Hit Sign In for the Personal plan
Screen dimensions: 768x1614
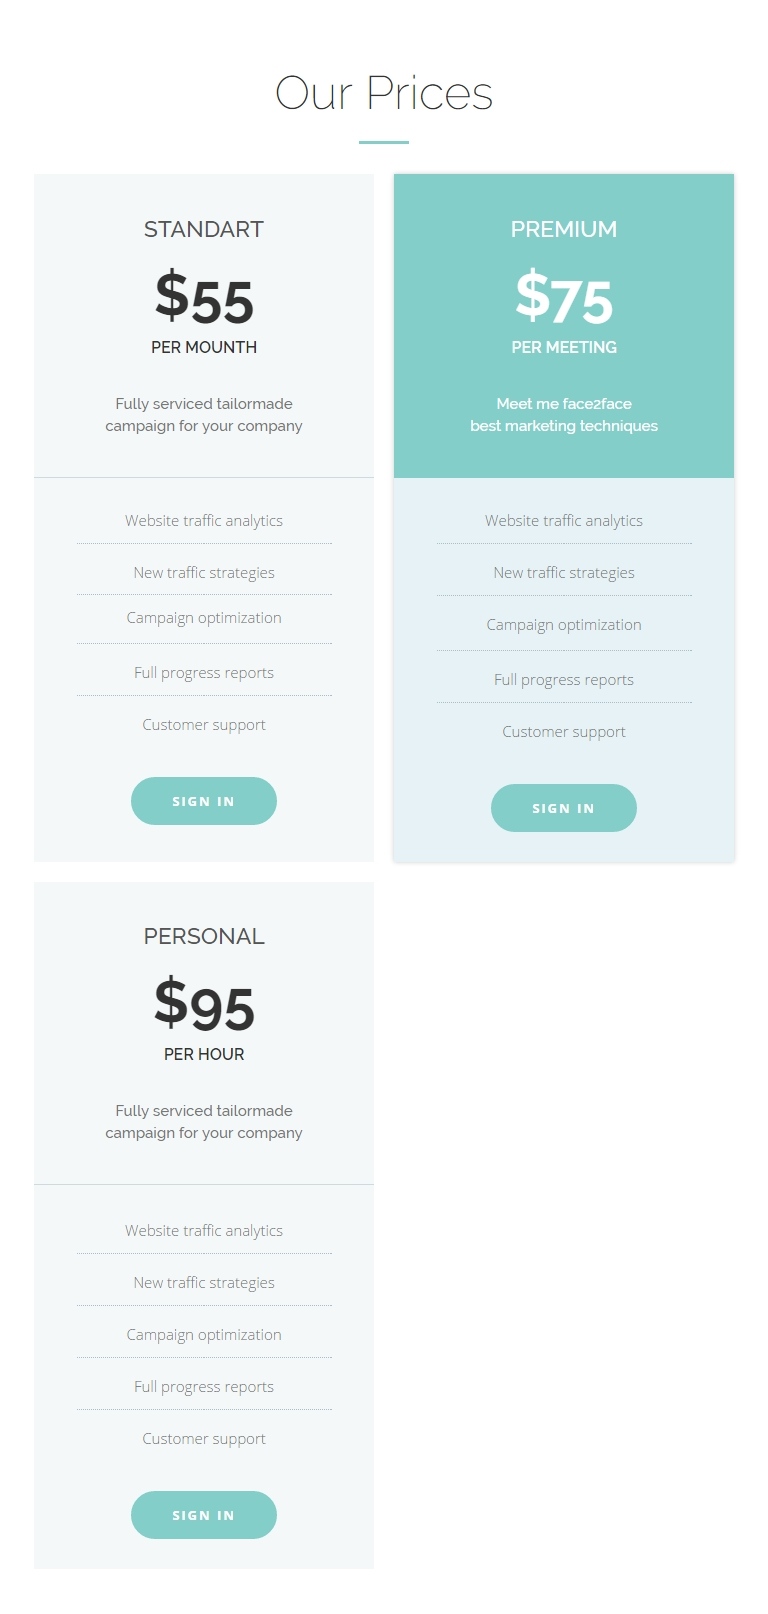[204, 1515]
